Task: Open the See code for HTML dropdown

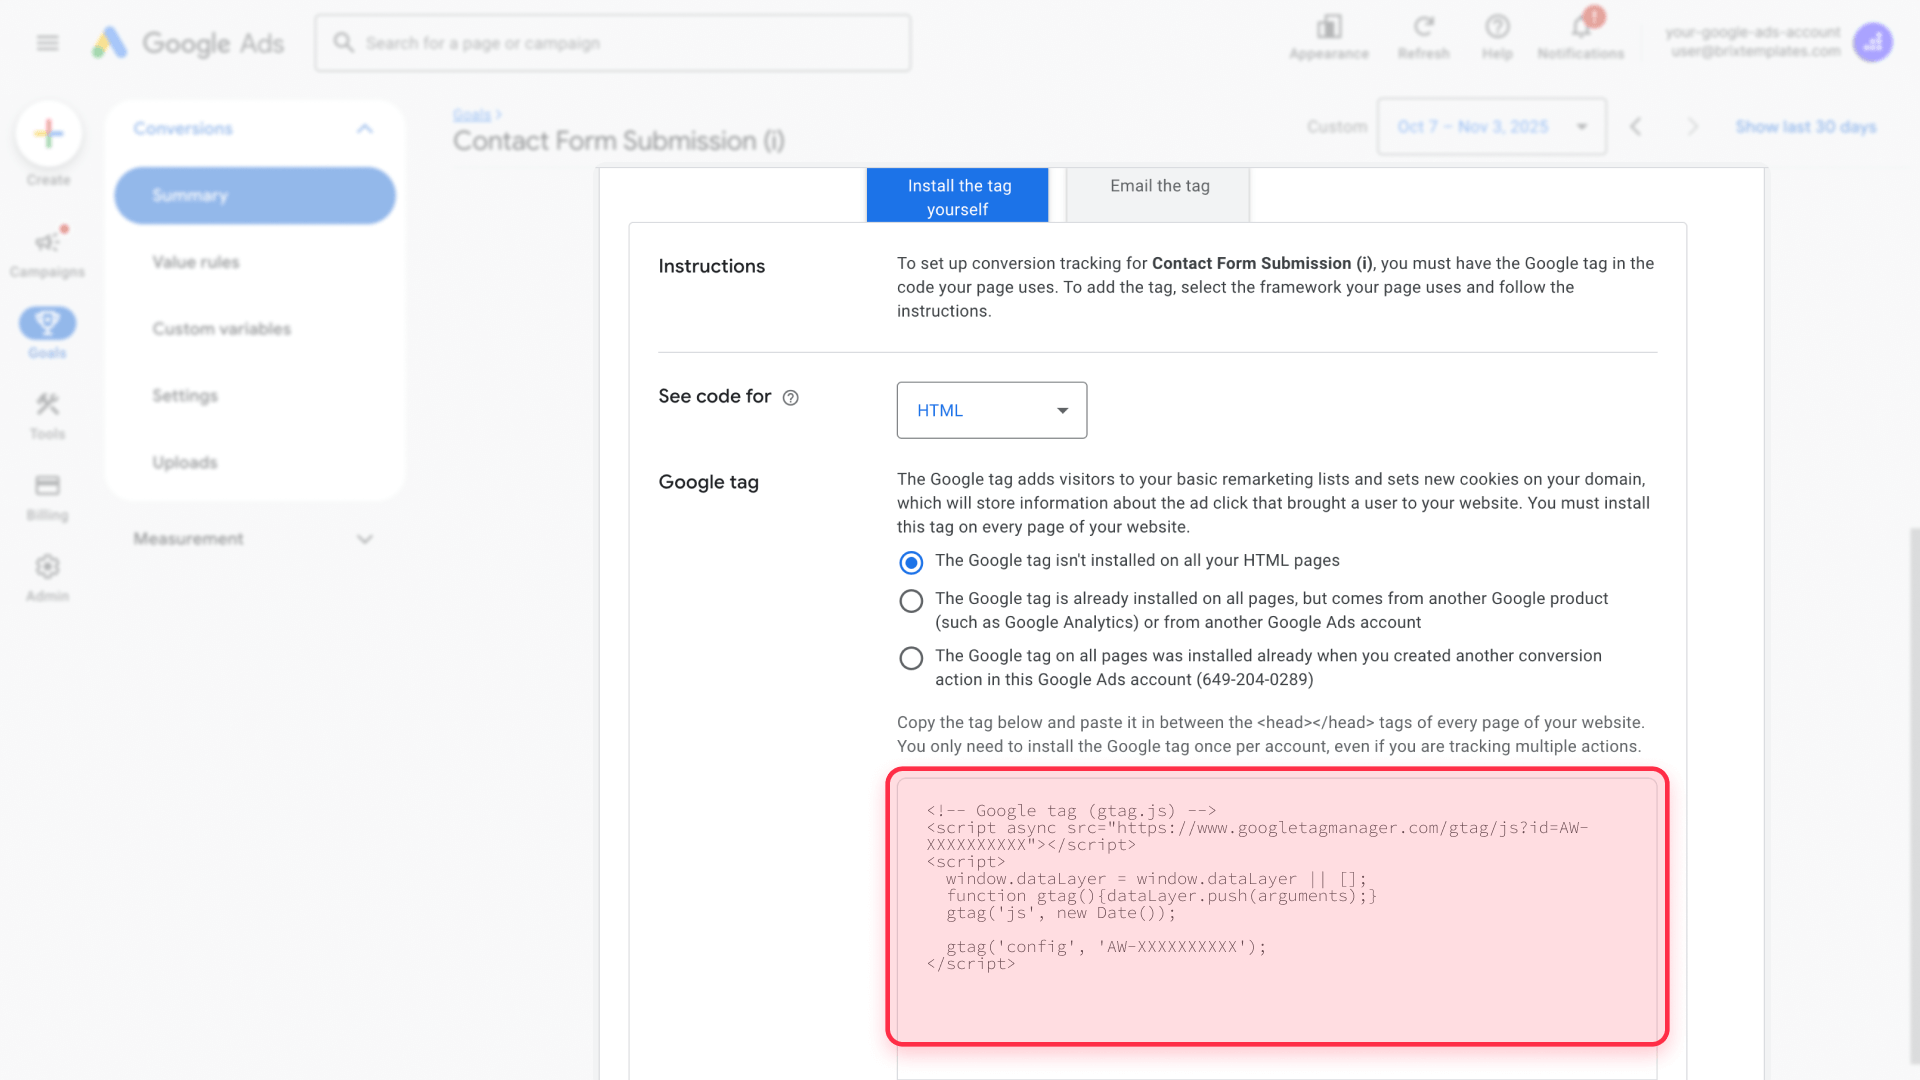Action: click(x=991, y=410)
